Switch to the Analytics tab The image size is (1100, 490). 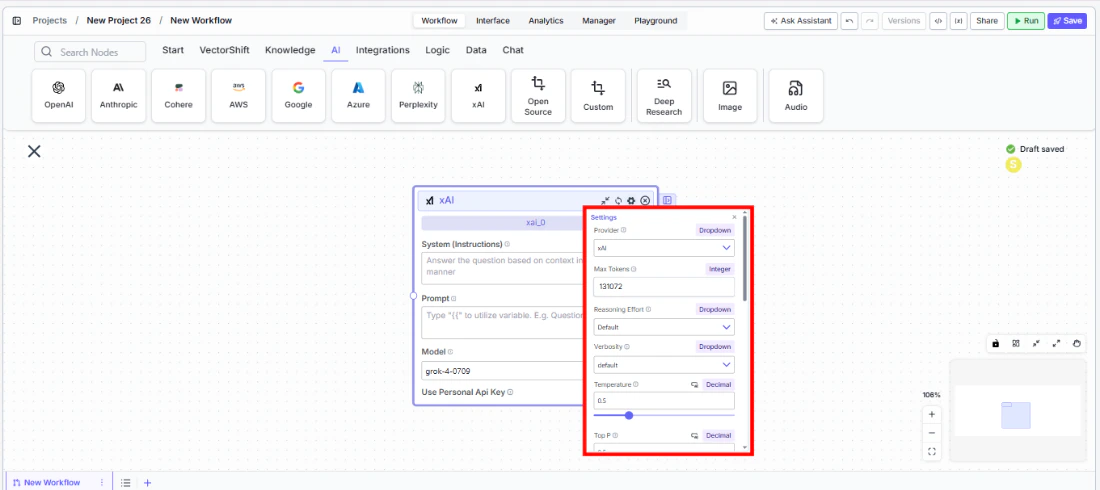tap(546, 21)
